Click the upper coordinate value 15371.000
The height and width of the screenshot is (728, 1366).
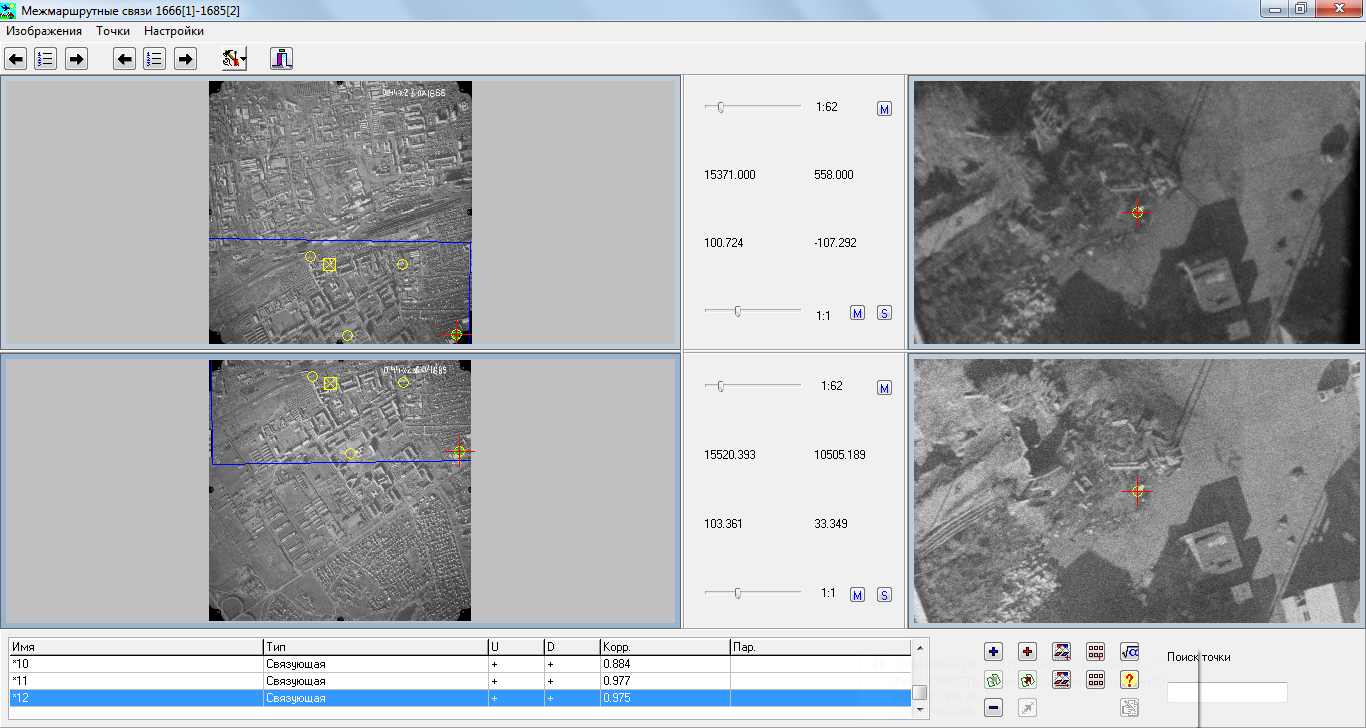pos(730,175)
